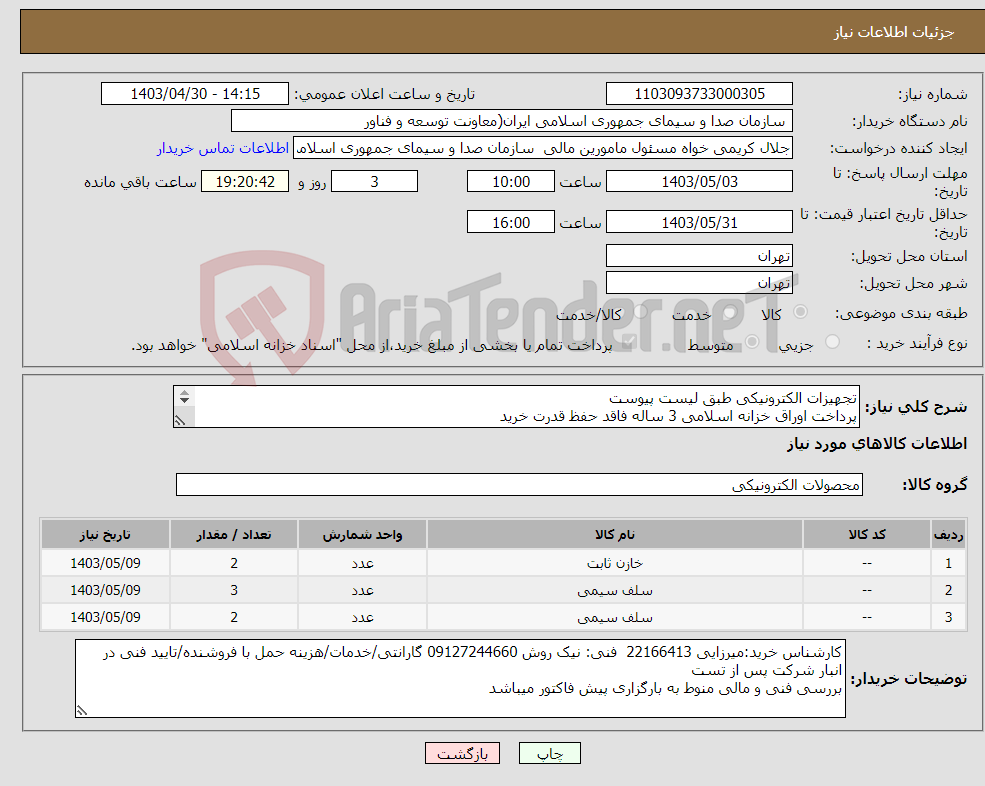Click the جزئیات اطلاعات نیاز header title
985x786 pixels.
click(893, 32)
